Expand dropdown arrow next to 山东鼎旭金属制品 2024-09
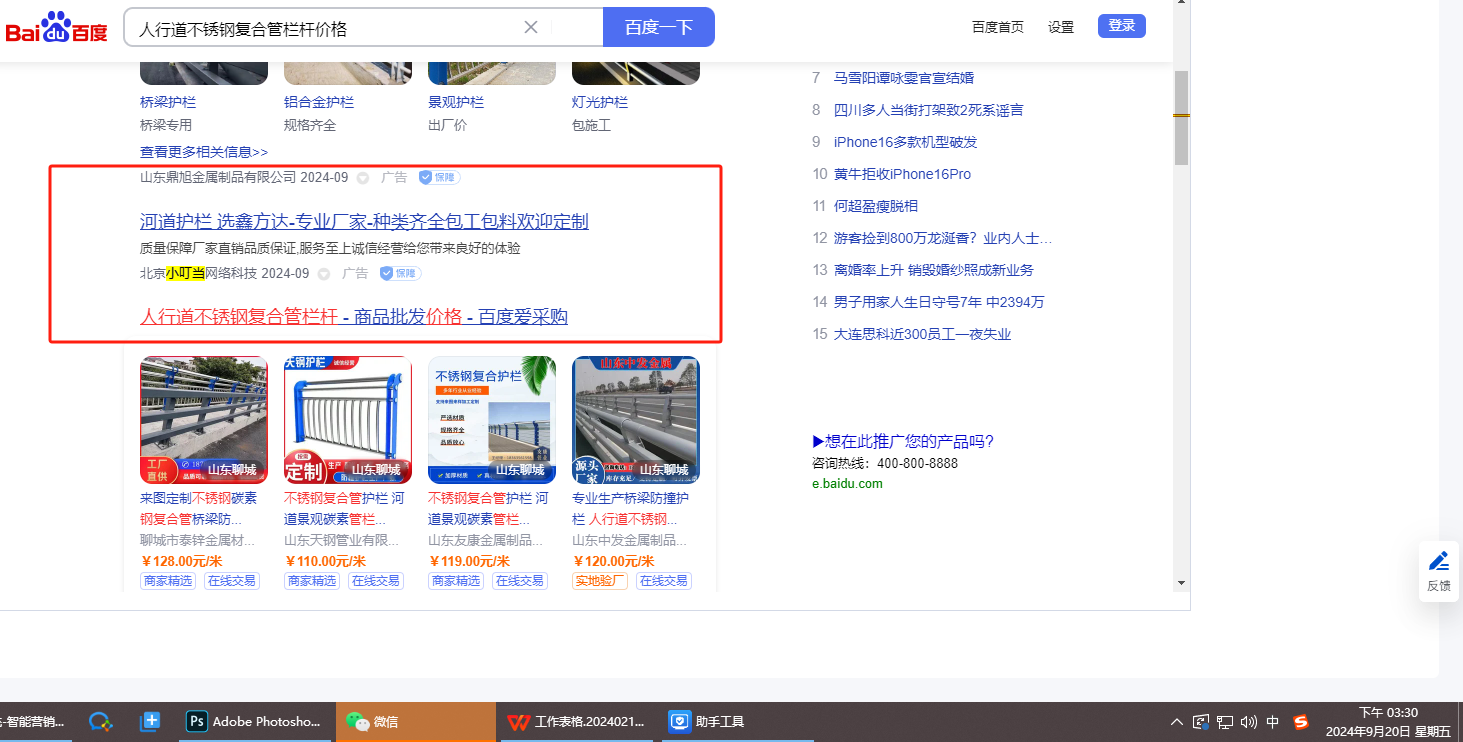Screen dimensions: 1463x742 pos(363,178)
